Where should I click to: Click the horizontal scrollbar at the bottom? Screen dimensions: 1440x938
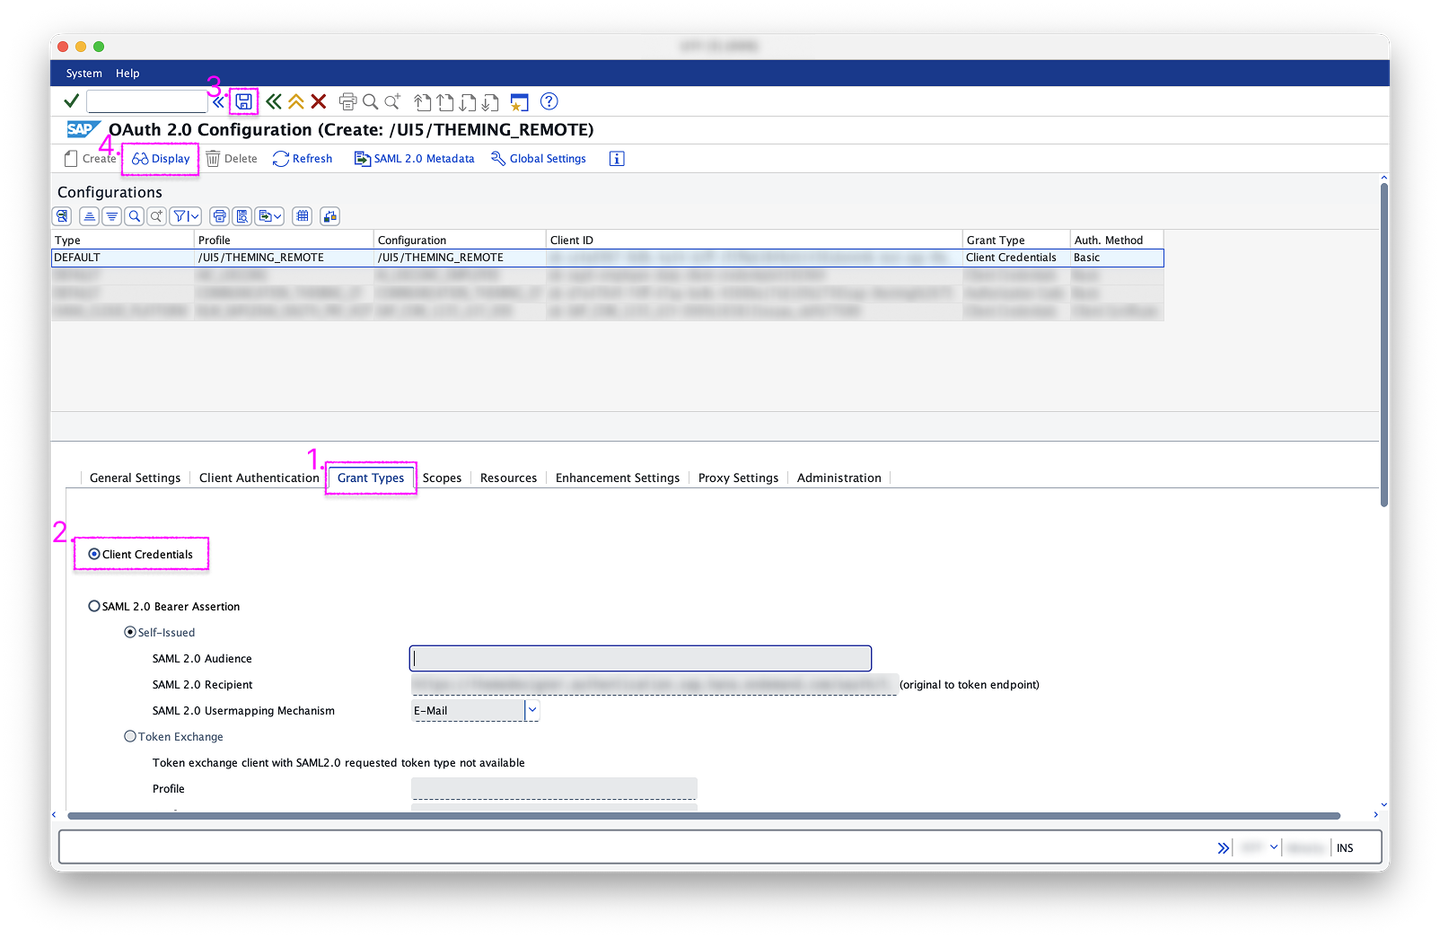tap(703, 815)
